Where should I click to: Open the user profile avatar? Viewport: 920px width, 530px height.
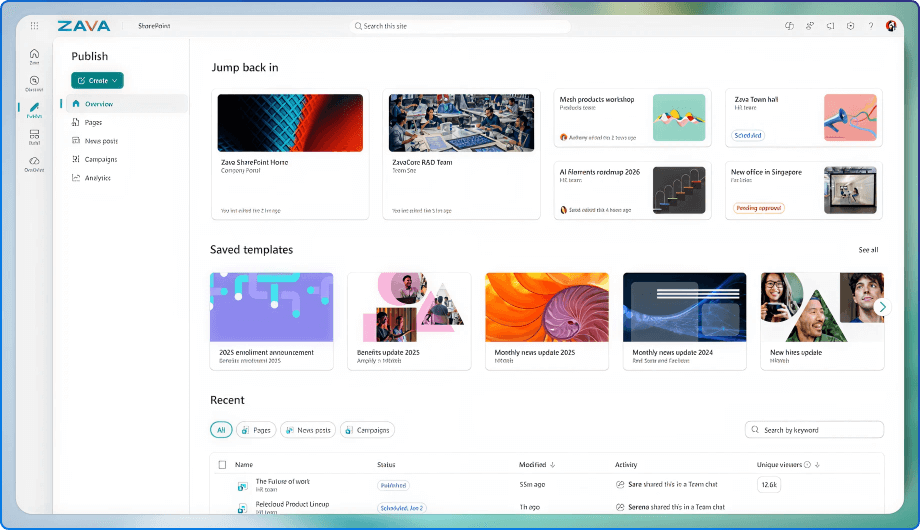point(891,26)
